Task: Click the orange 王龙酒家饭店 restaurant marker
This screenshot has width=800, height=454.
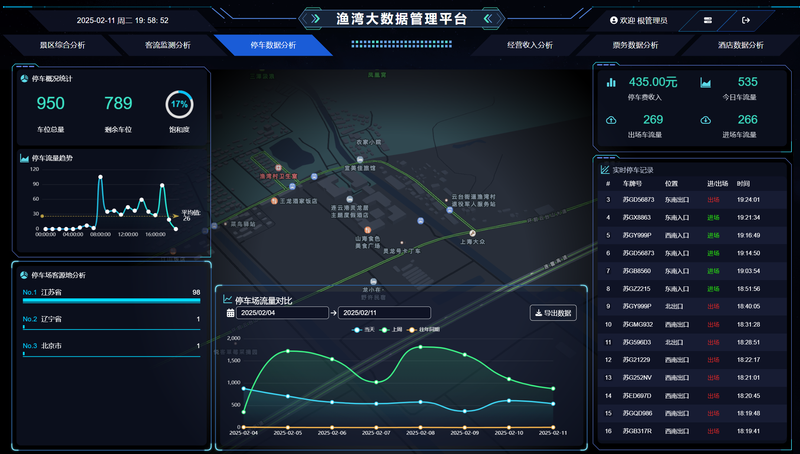Action: (x=274, y=201)
